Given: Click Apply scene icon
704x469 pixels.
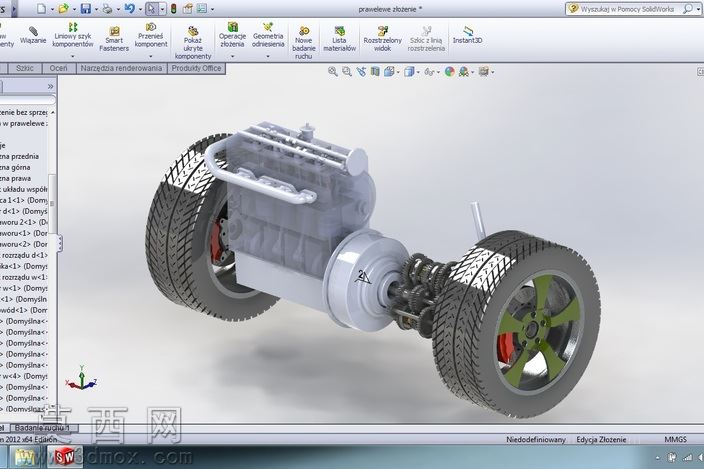Looking at the screenshot, I should click(464, 72).
